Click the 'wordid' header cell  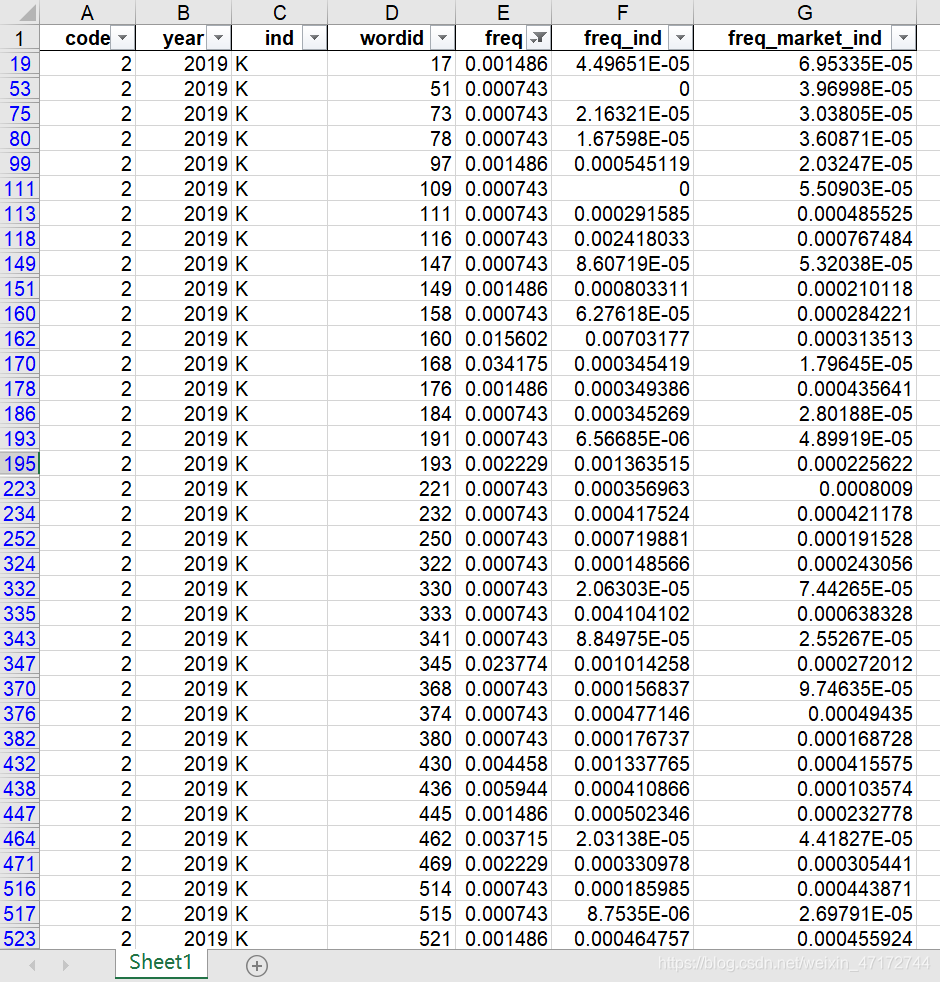pyautogui.click(x=391, y=38)
